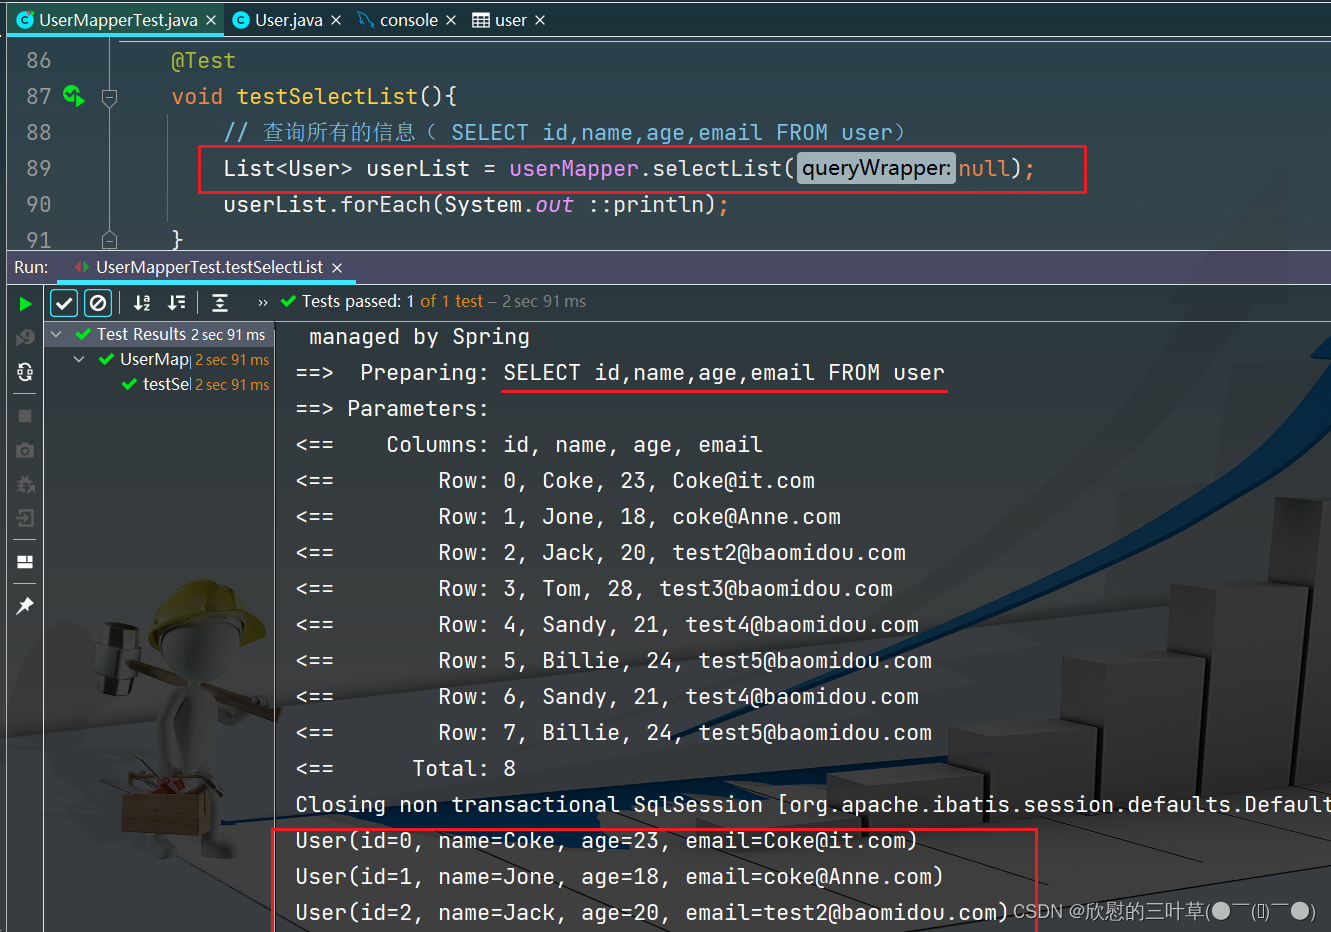Expand all test results
The image size is (1331, 932).
[220, 303]
